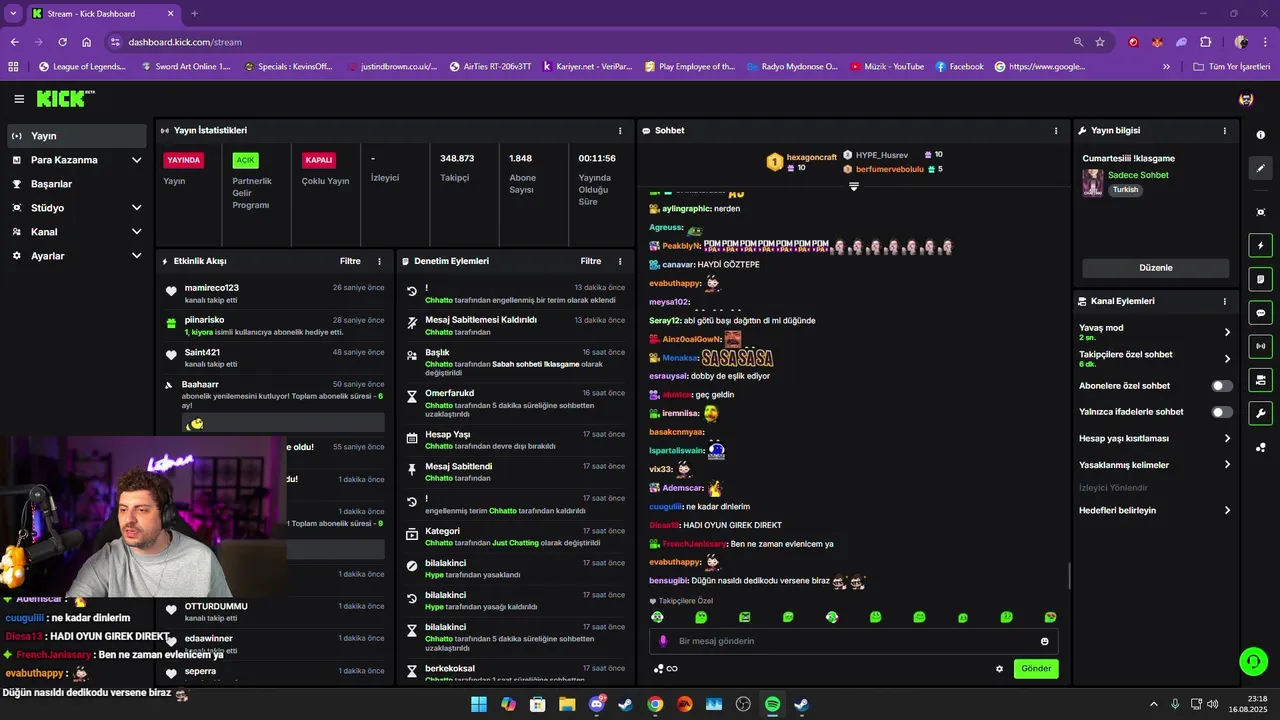Go to Yayın in the left sidebar

78,136
